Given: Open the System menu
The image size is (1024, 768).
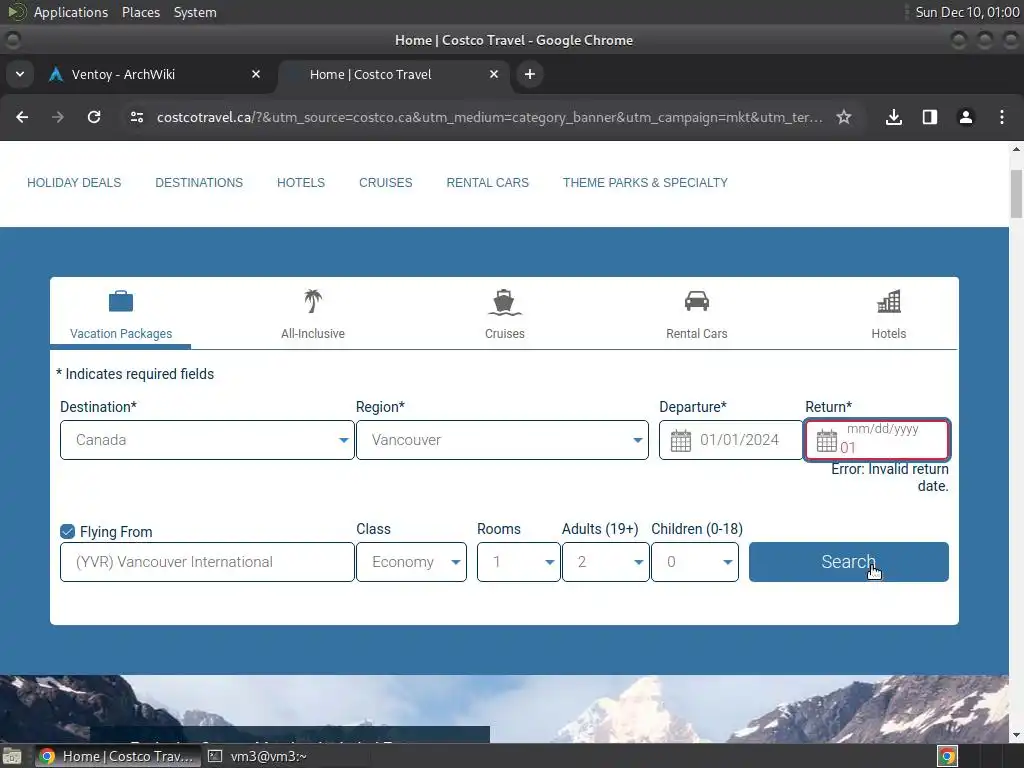Looking at the screenshot, I should 195,12.
